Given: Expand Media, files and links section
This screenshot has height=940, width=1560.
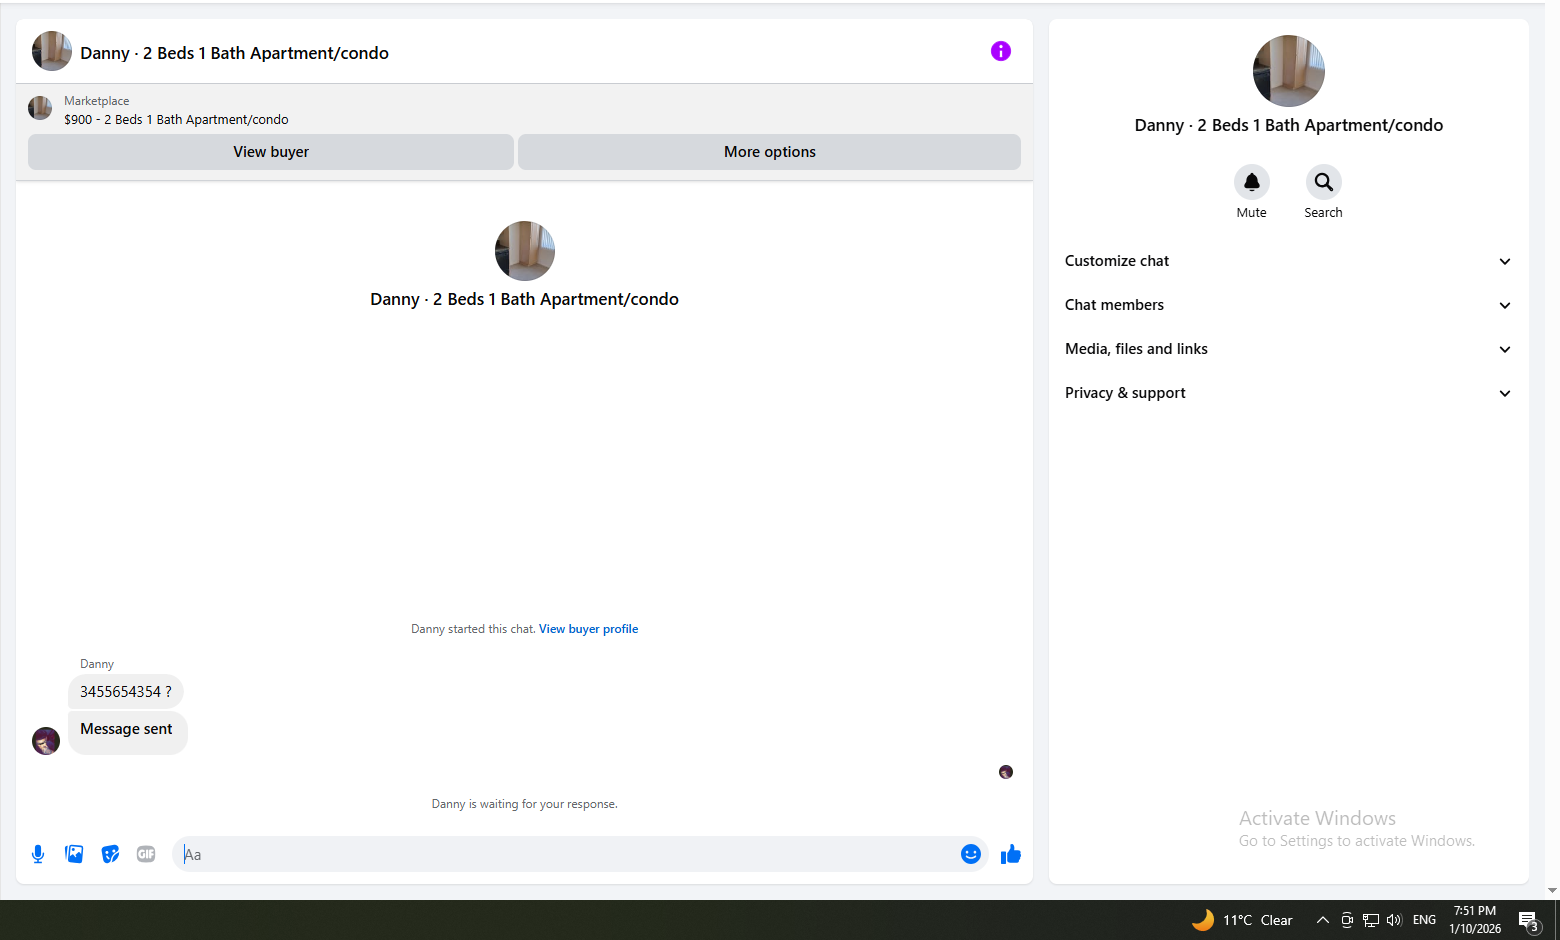Looking at the screenshot, I should point(1288,349).
